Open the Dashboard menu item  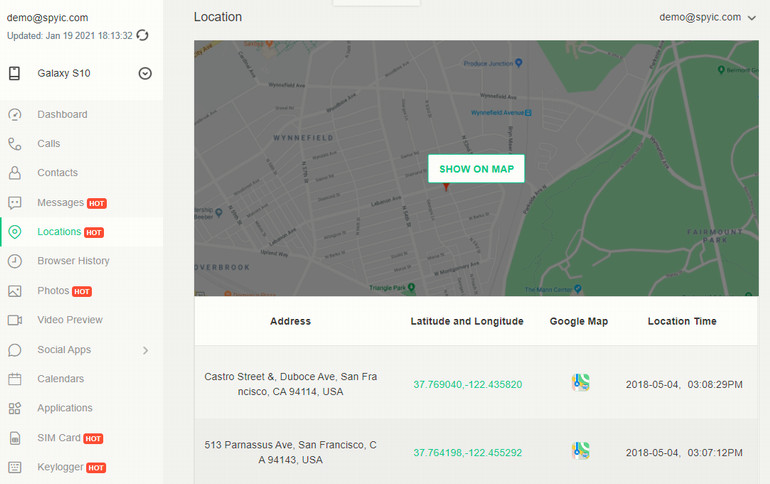(x=62, y=114)
